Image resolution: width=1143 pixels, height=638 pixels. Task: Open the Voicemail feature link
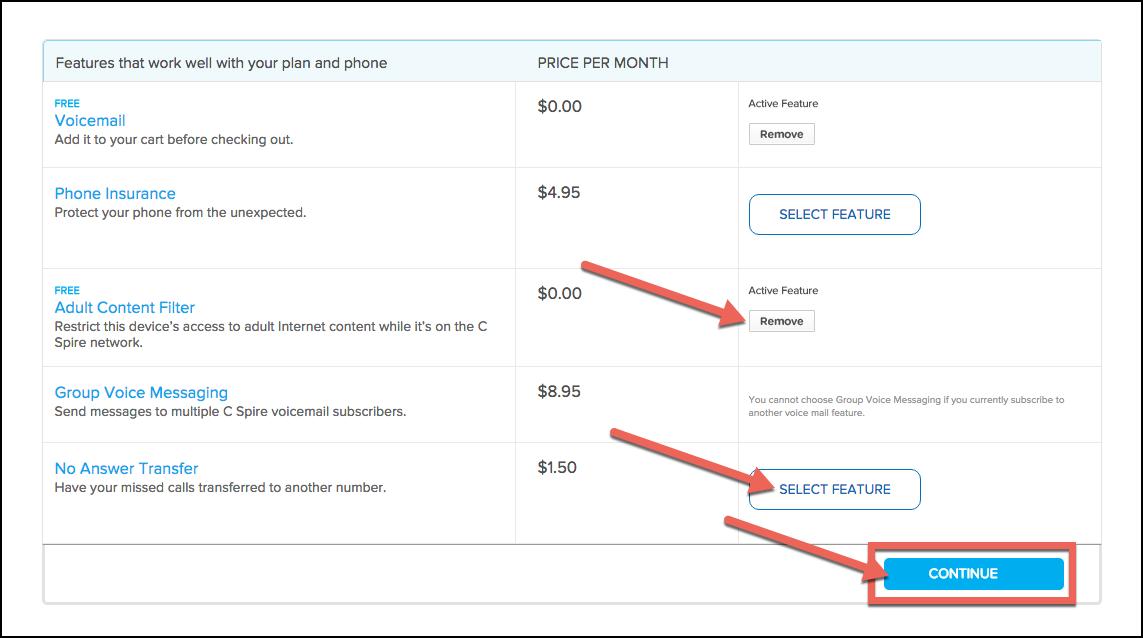pos(90,121)
